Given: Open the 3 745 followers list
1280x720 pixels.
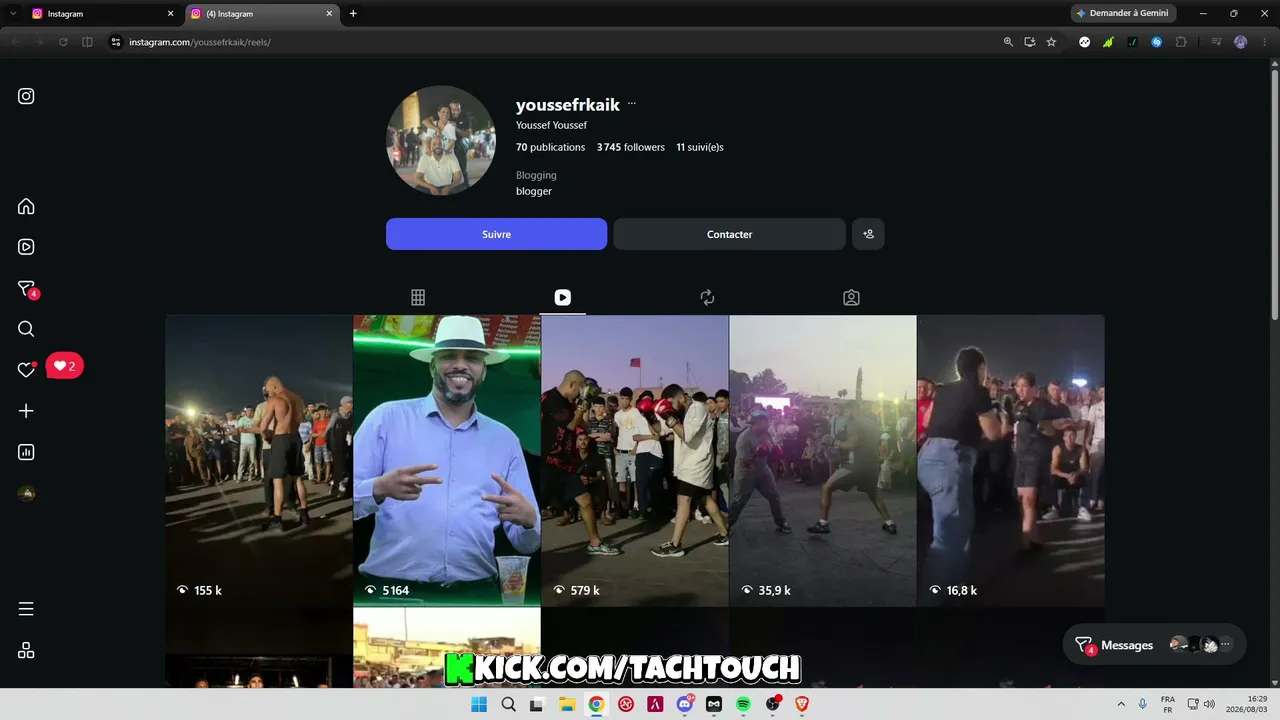Looking at the screenshot, I should click(631, 147).
